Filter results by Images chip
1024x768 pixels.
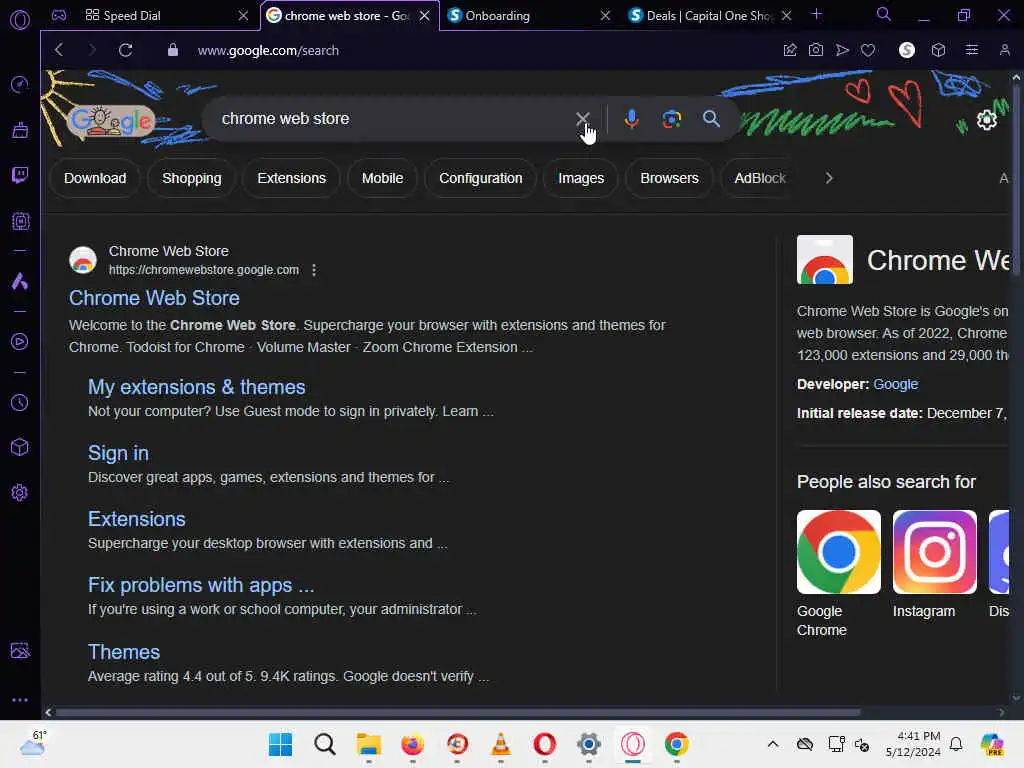click(x=581, y=178)
